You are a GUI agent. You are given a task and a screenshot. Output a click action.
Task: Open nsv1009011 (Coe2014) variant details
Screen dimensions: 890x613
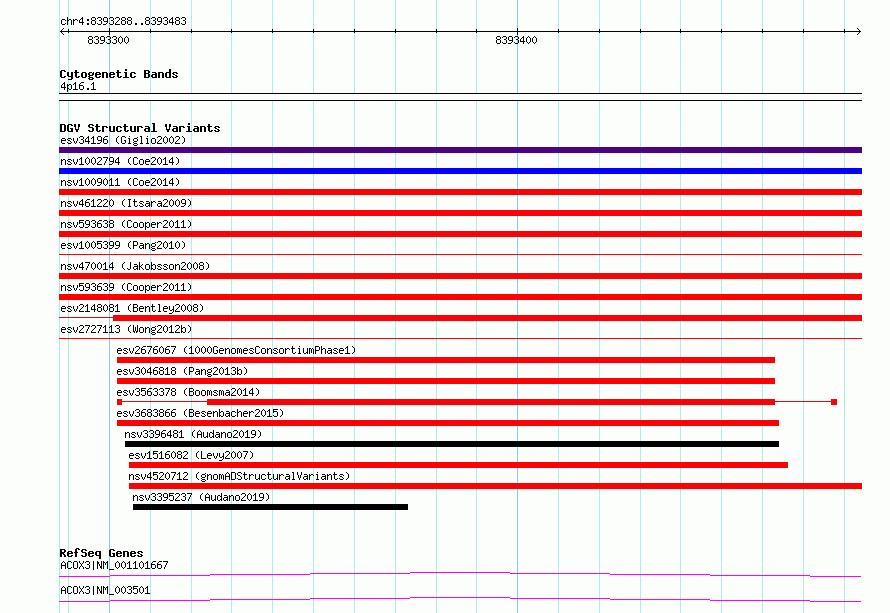[120, 182]
